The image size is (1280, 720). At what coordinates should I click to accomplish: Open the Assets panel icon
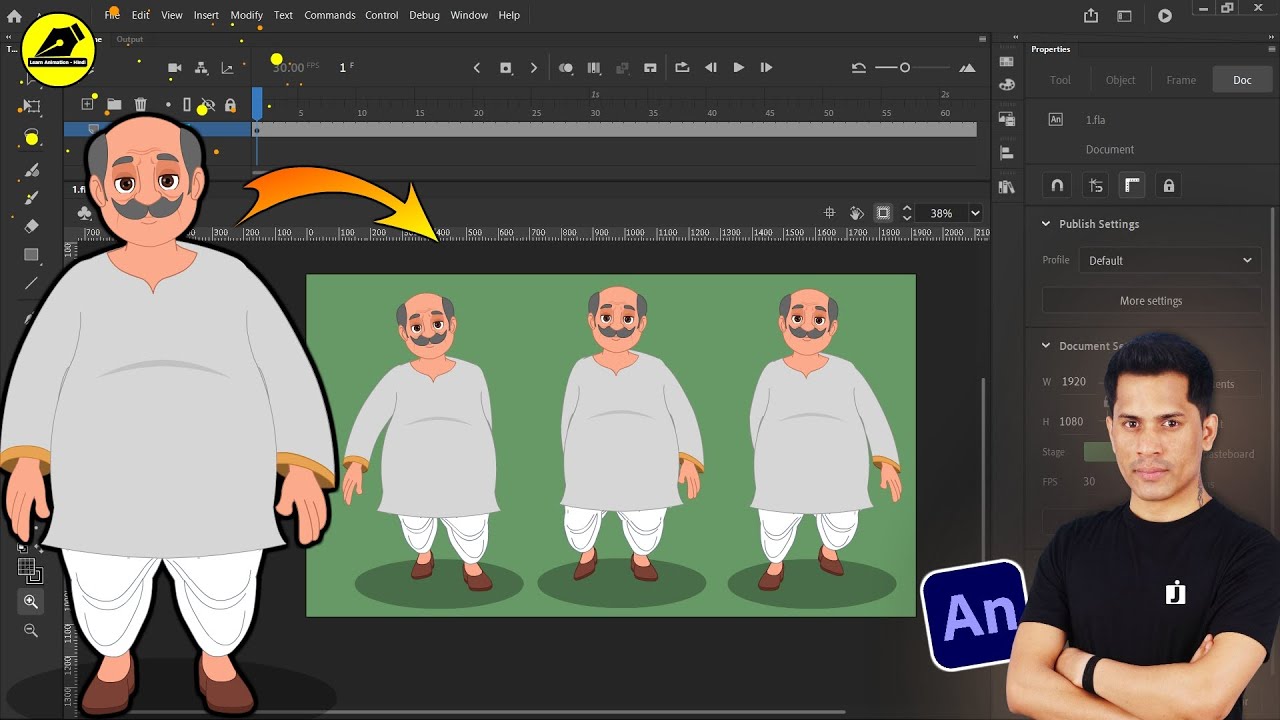click(1007, 119)
